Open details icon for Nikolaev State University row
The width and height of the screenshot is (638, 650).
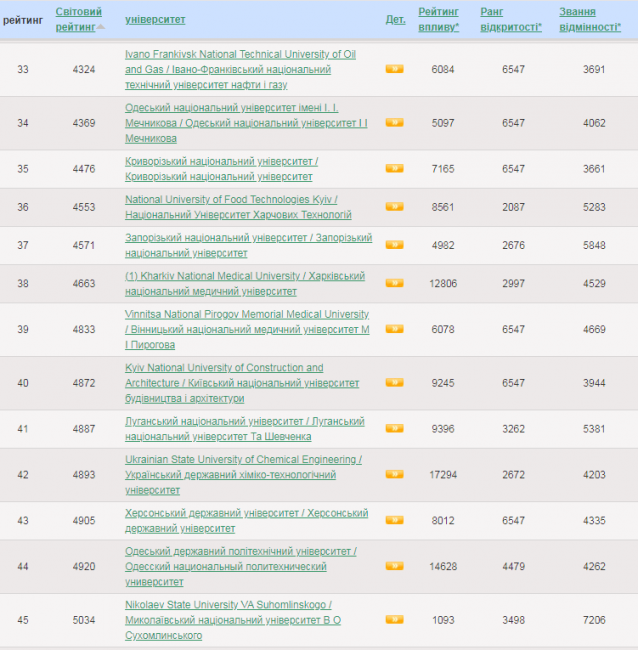[394, 620]
